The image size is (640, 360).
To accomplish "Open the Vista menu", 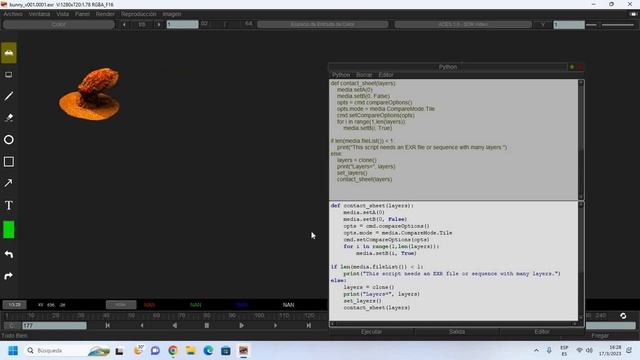I will tap(62, 14).
